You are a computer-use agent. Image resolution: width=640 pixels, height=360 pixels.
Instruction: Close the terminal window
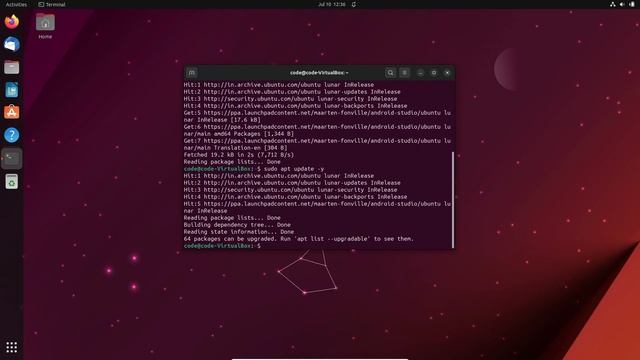point(447,73)
